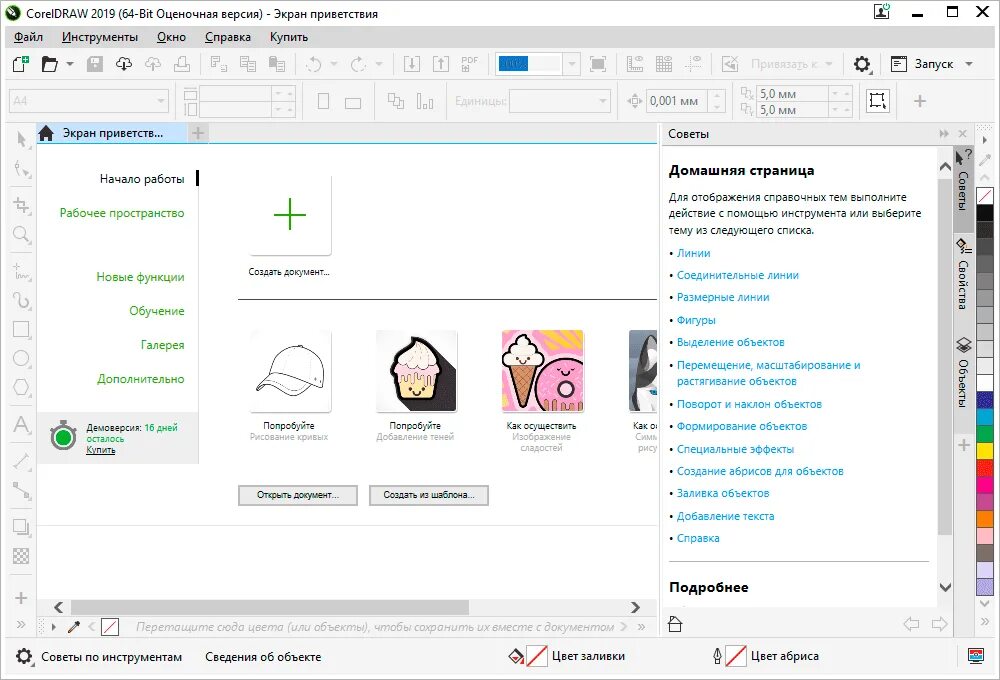Click the full-screen preview icon
The height and width of the screenshot is (680, 1000).
(598, 64)
